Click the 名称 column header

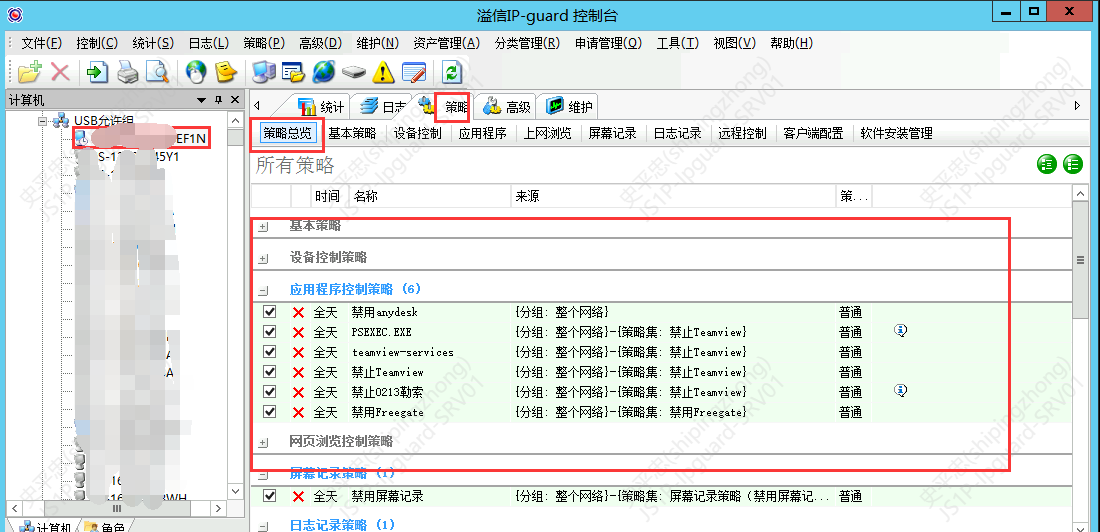[429, 197]
